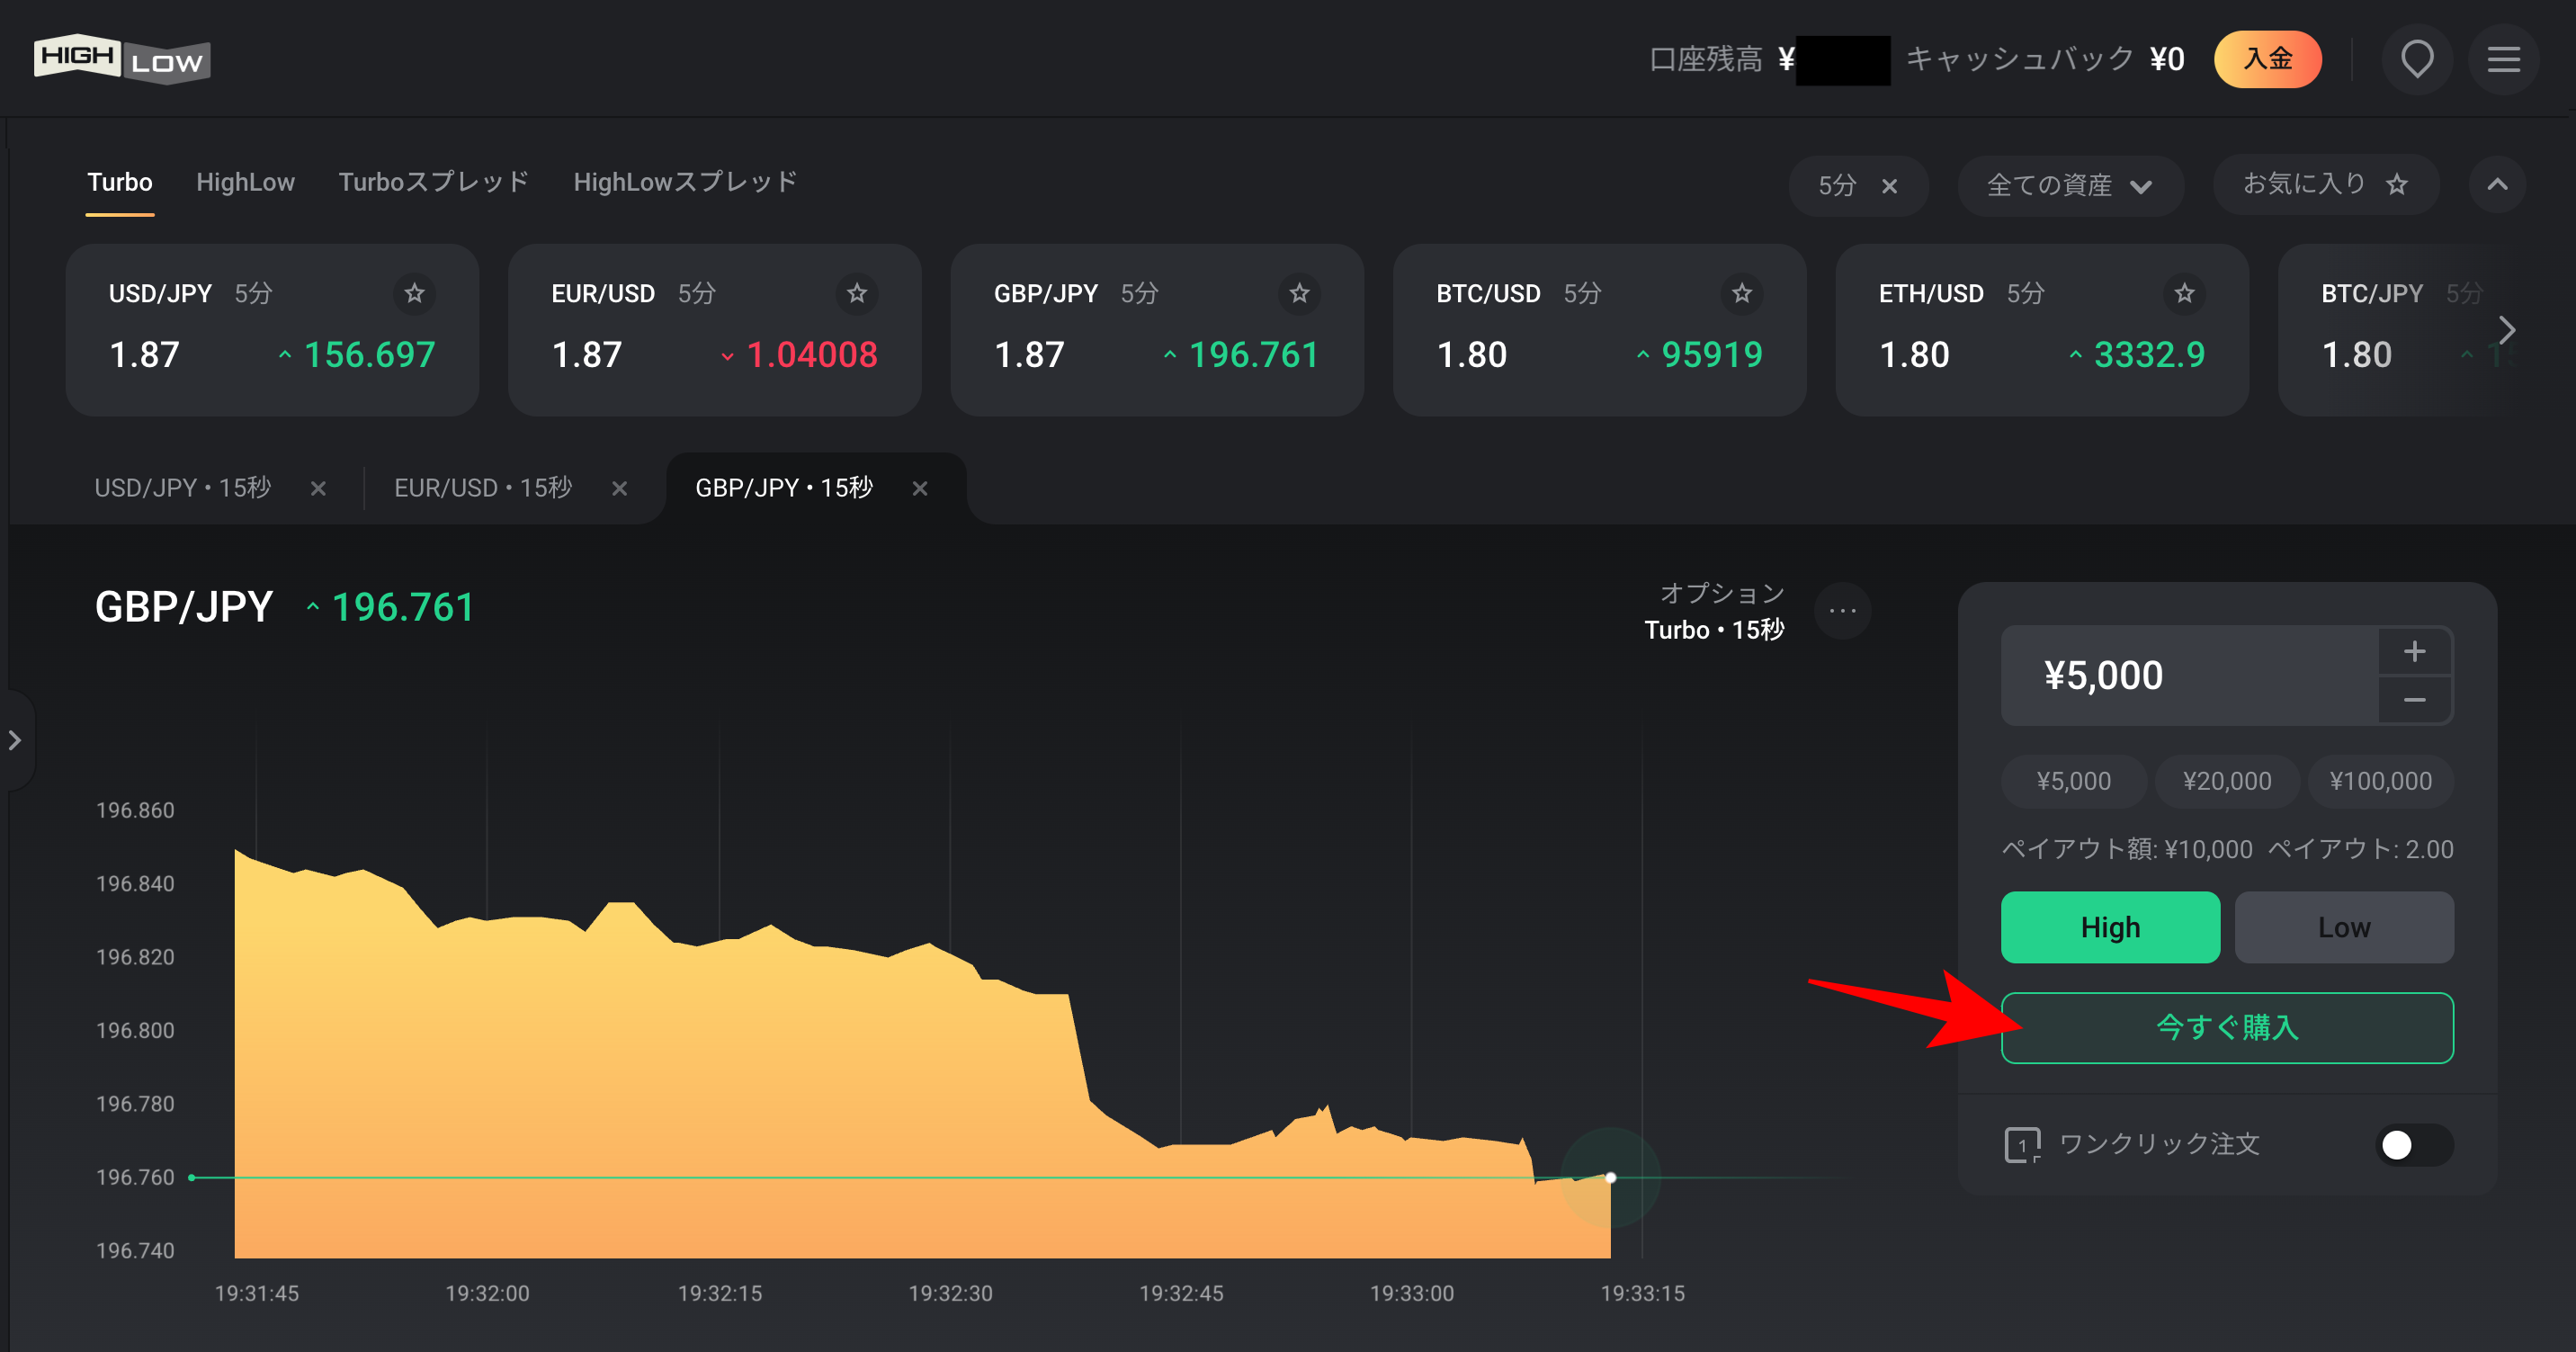Favorite the EUR/USD 5分 card star
Image resolution: width=2576 pixels, height=1352 pixels.
(x=857, y=293)
